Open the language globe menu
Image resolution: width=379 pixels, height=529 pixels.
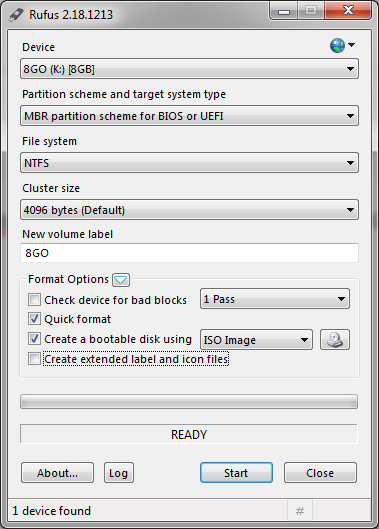[342, 45]
